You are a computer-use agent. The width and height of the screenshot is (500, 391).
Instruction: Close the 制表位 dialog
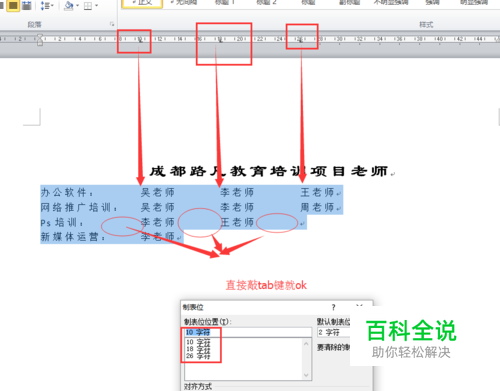(359, 306)
